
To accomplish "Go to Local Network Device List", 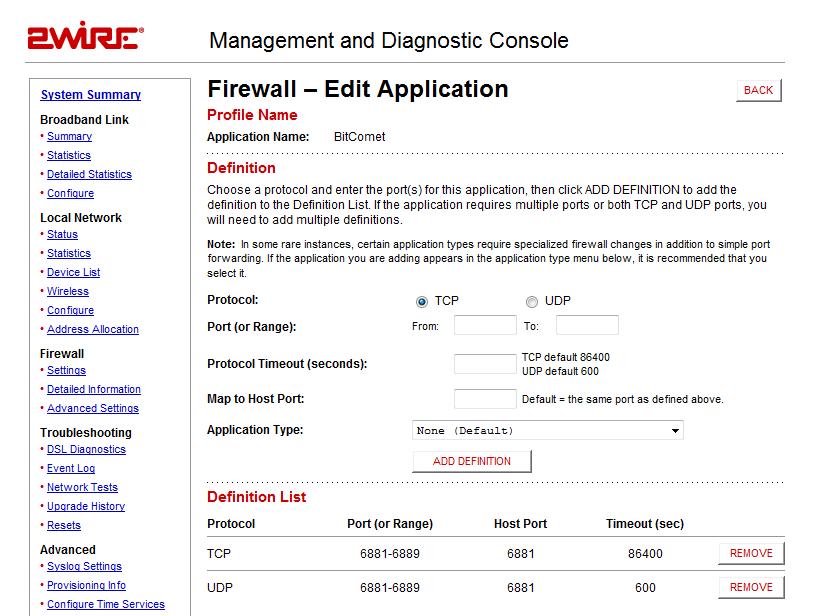I will pyautogui.click(x=73, y=272).
